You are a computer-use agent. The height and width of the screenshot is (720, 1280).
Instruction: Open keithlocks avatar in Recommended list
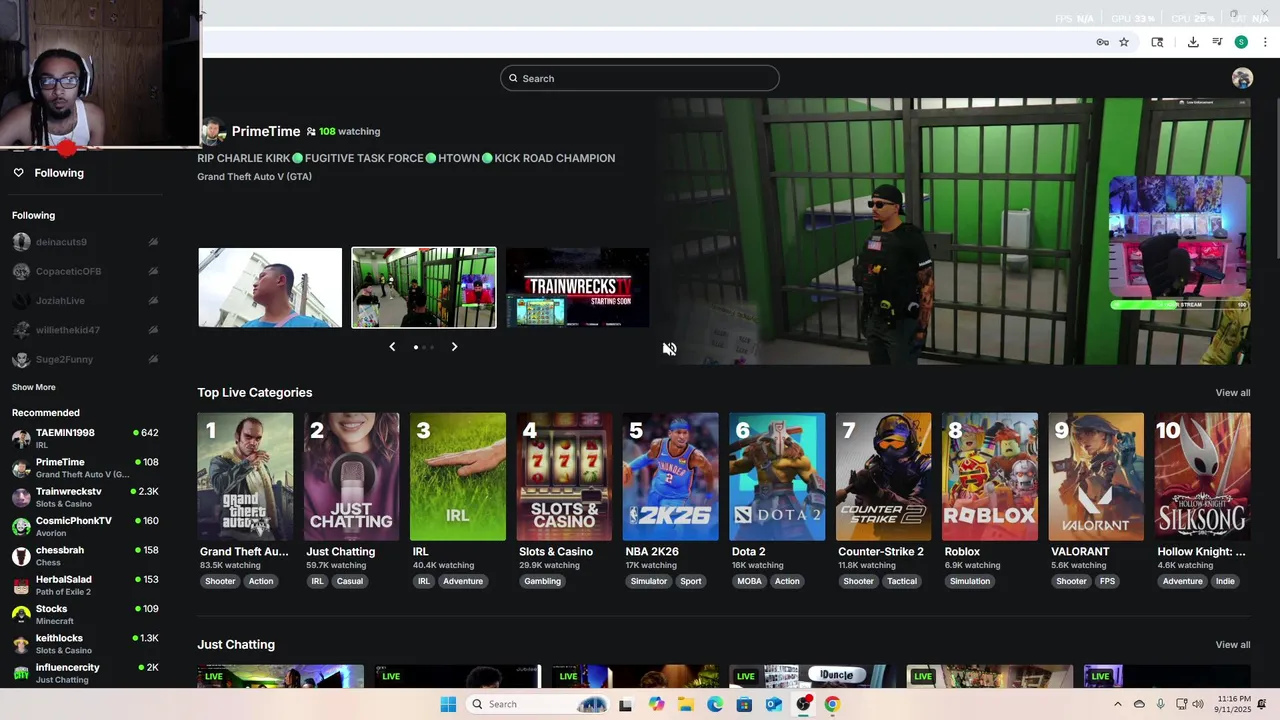21,644
